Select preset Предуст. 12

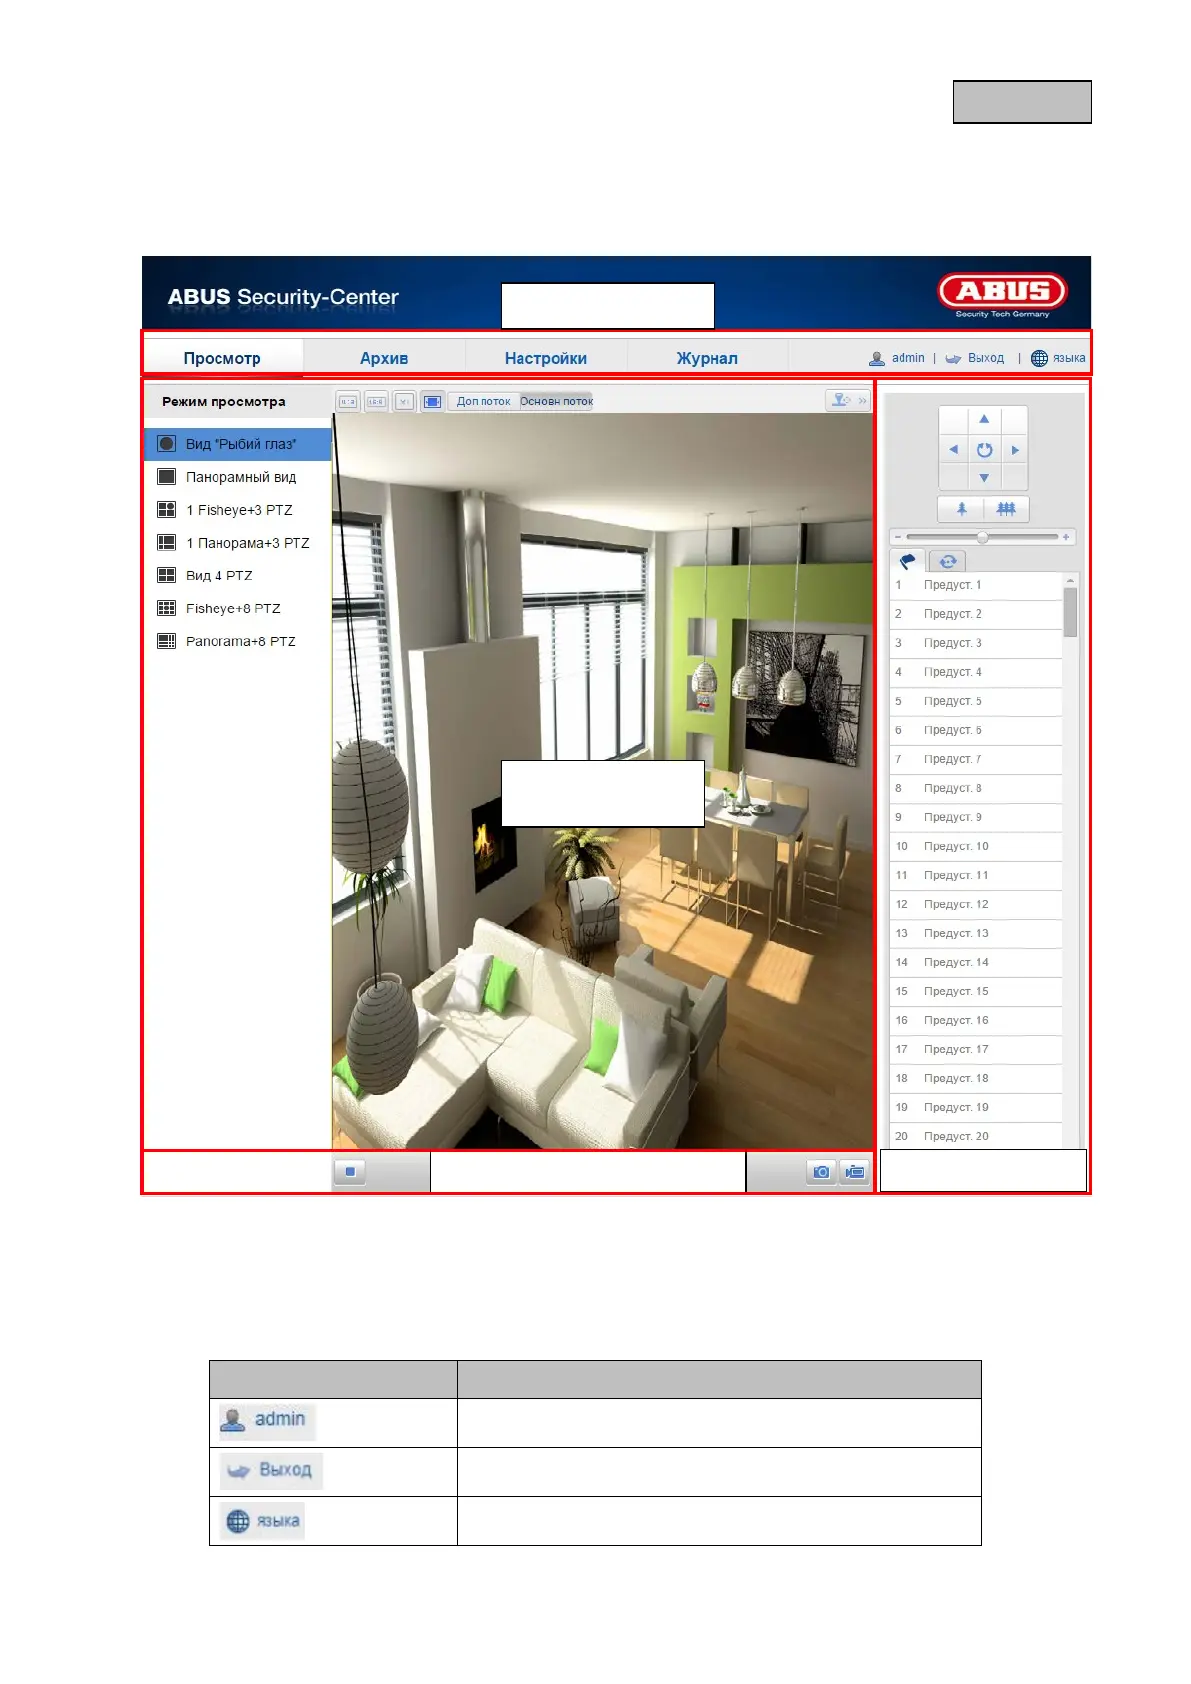pyautogui.click(x=976, y=904)
